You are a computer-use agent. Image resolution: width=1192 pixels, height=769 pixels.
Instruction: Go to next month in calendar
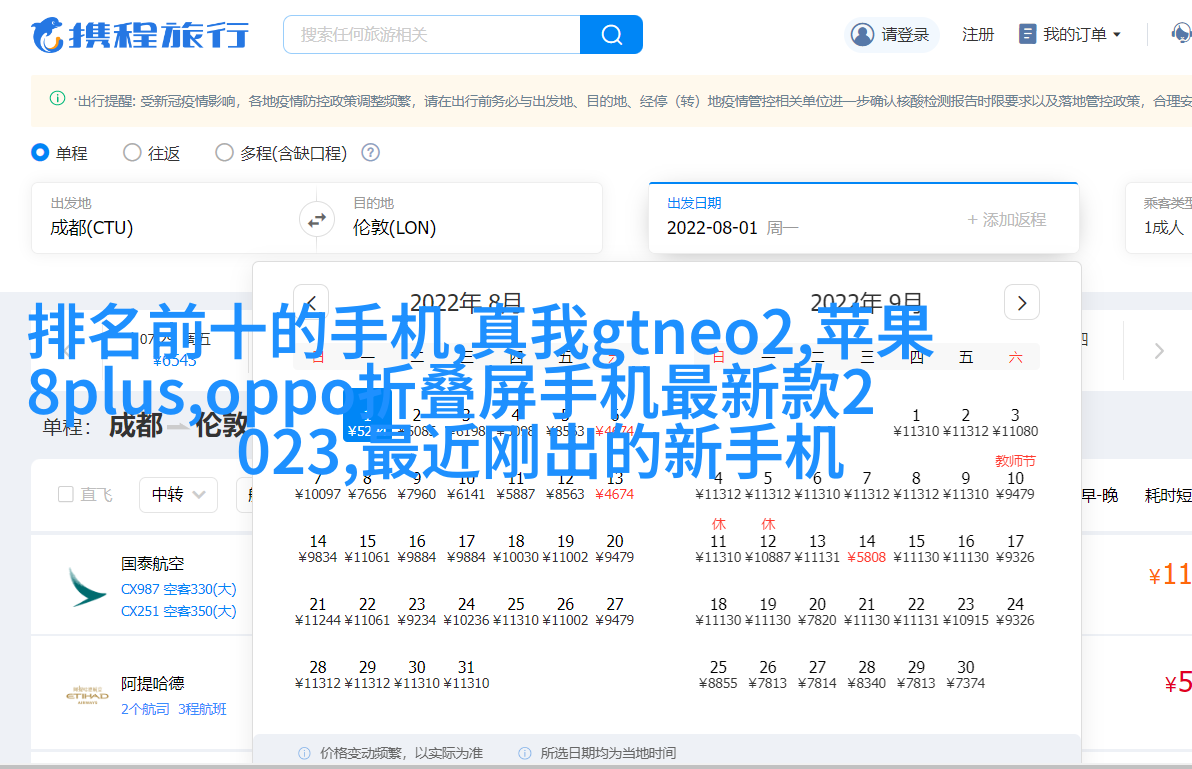tap(1022, 303)
